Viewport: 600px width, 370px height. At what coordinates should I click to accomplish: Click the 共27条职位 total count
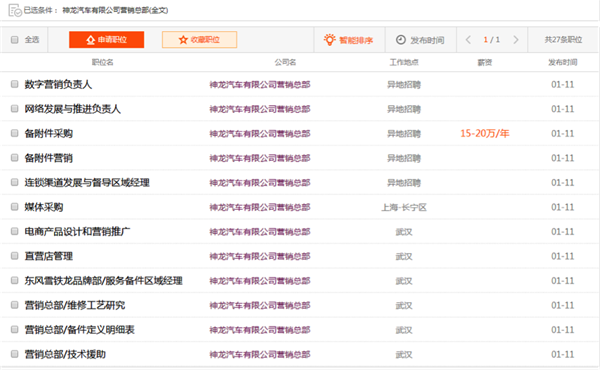[x=563, y=40]
